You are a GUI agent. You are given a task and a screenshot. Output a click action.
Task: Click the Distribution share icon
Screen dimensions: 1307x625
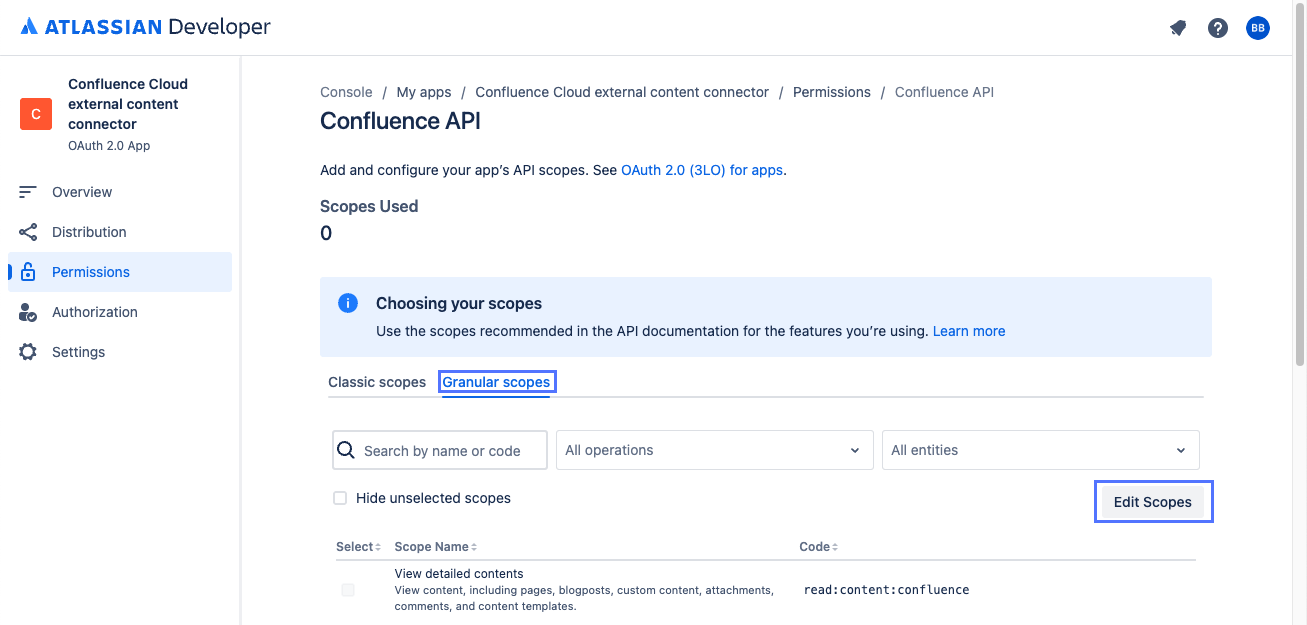[x=28, y=232]
